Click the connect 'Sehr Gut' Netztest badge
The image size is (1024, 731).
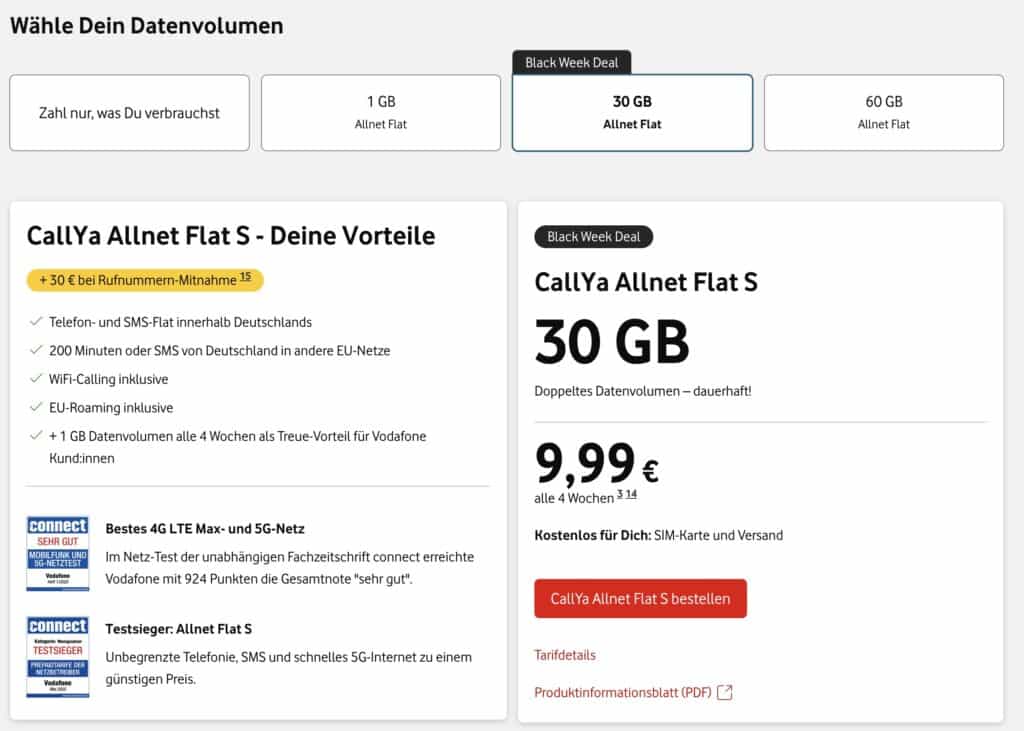58,553
